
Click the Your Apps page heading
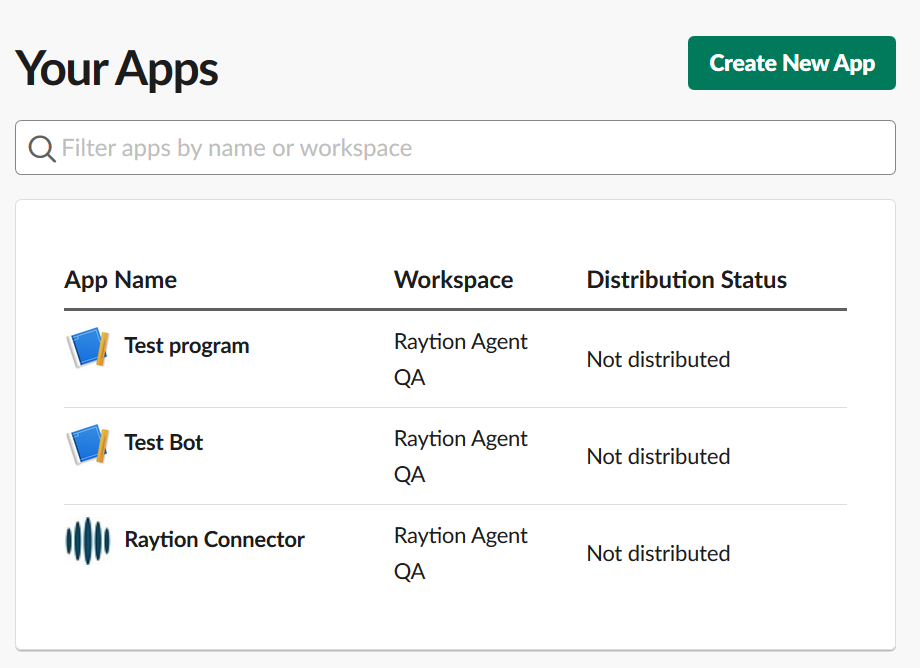(x=117, y=68)
